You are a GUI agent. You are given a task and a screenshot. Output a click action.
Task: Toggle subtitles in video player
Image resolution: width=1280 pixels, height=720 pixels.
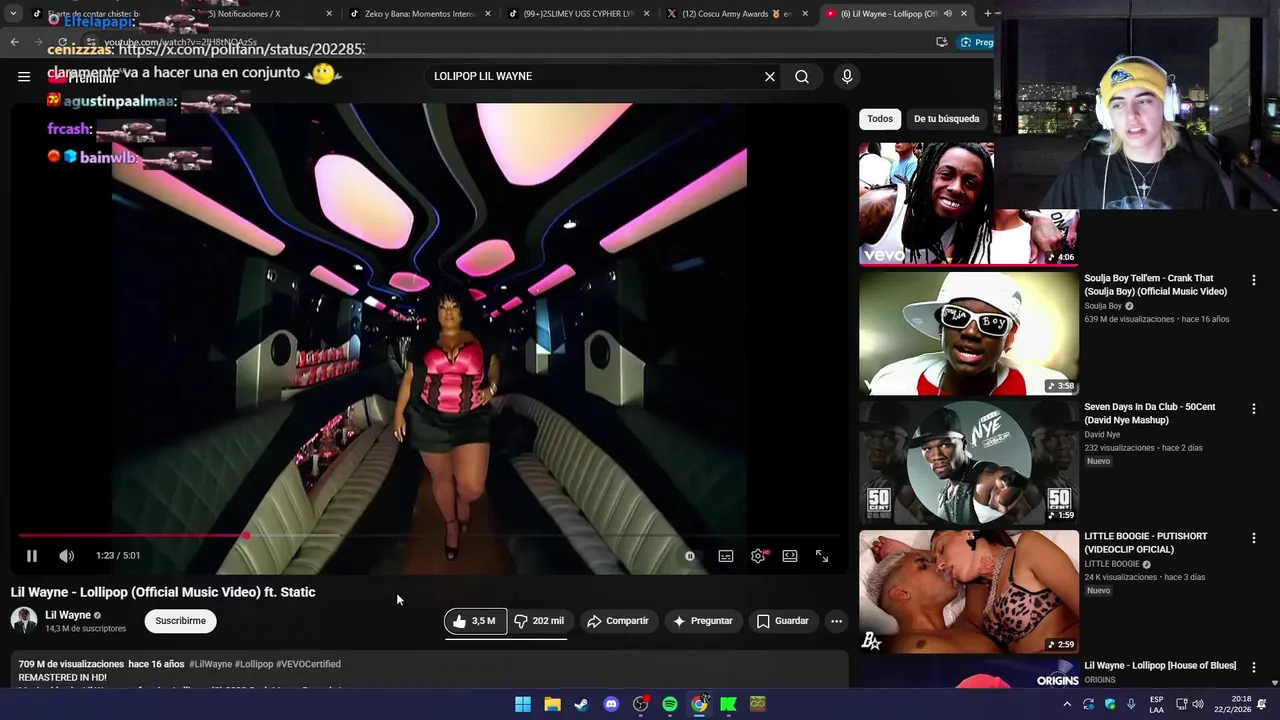[726, 556]
